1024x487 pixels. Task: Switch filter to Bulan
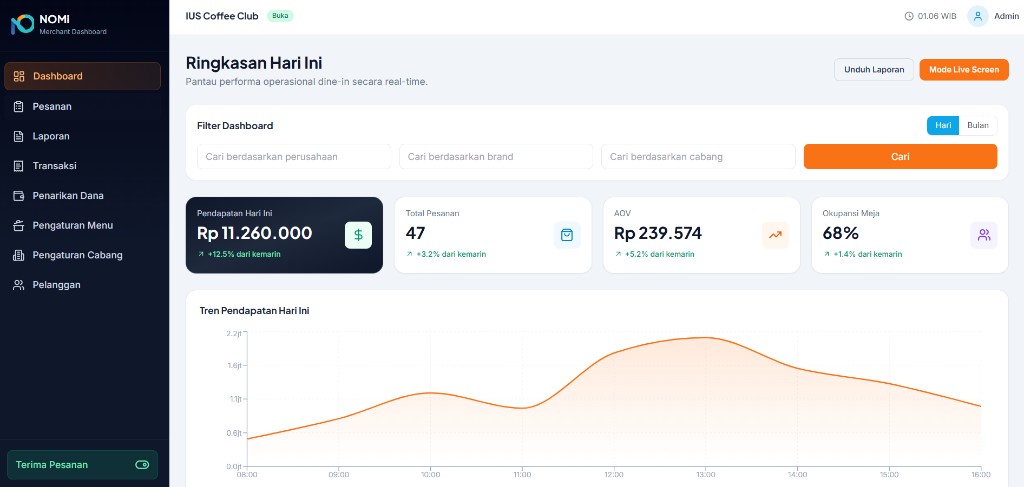[x=978, y=125]
